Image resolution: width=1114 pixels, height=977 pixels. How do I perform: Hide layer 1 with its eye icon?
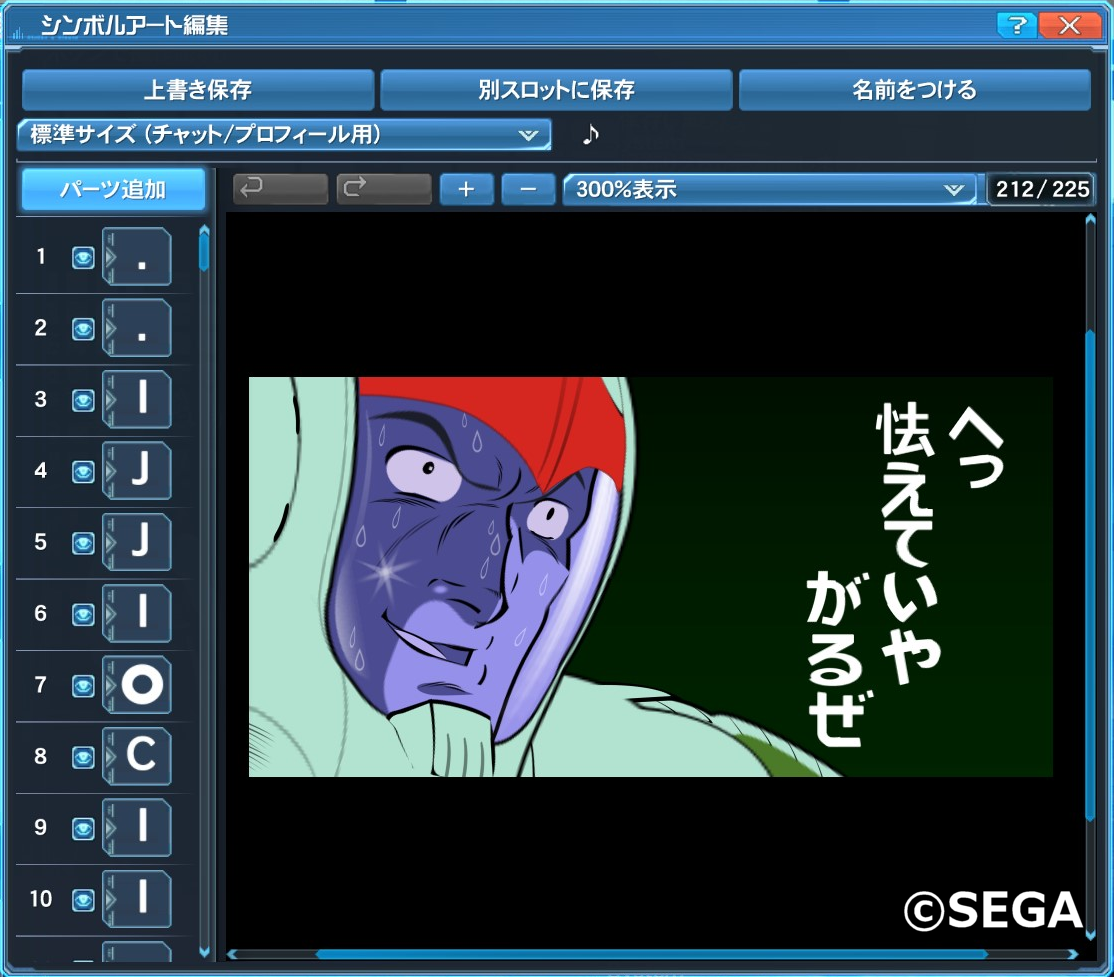(83, 257)
